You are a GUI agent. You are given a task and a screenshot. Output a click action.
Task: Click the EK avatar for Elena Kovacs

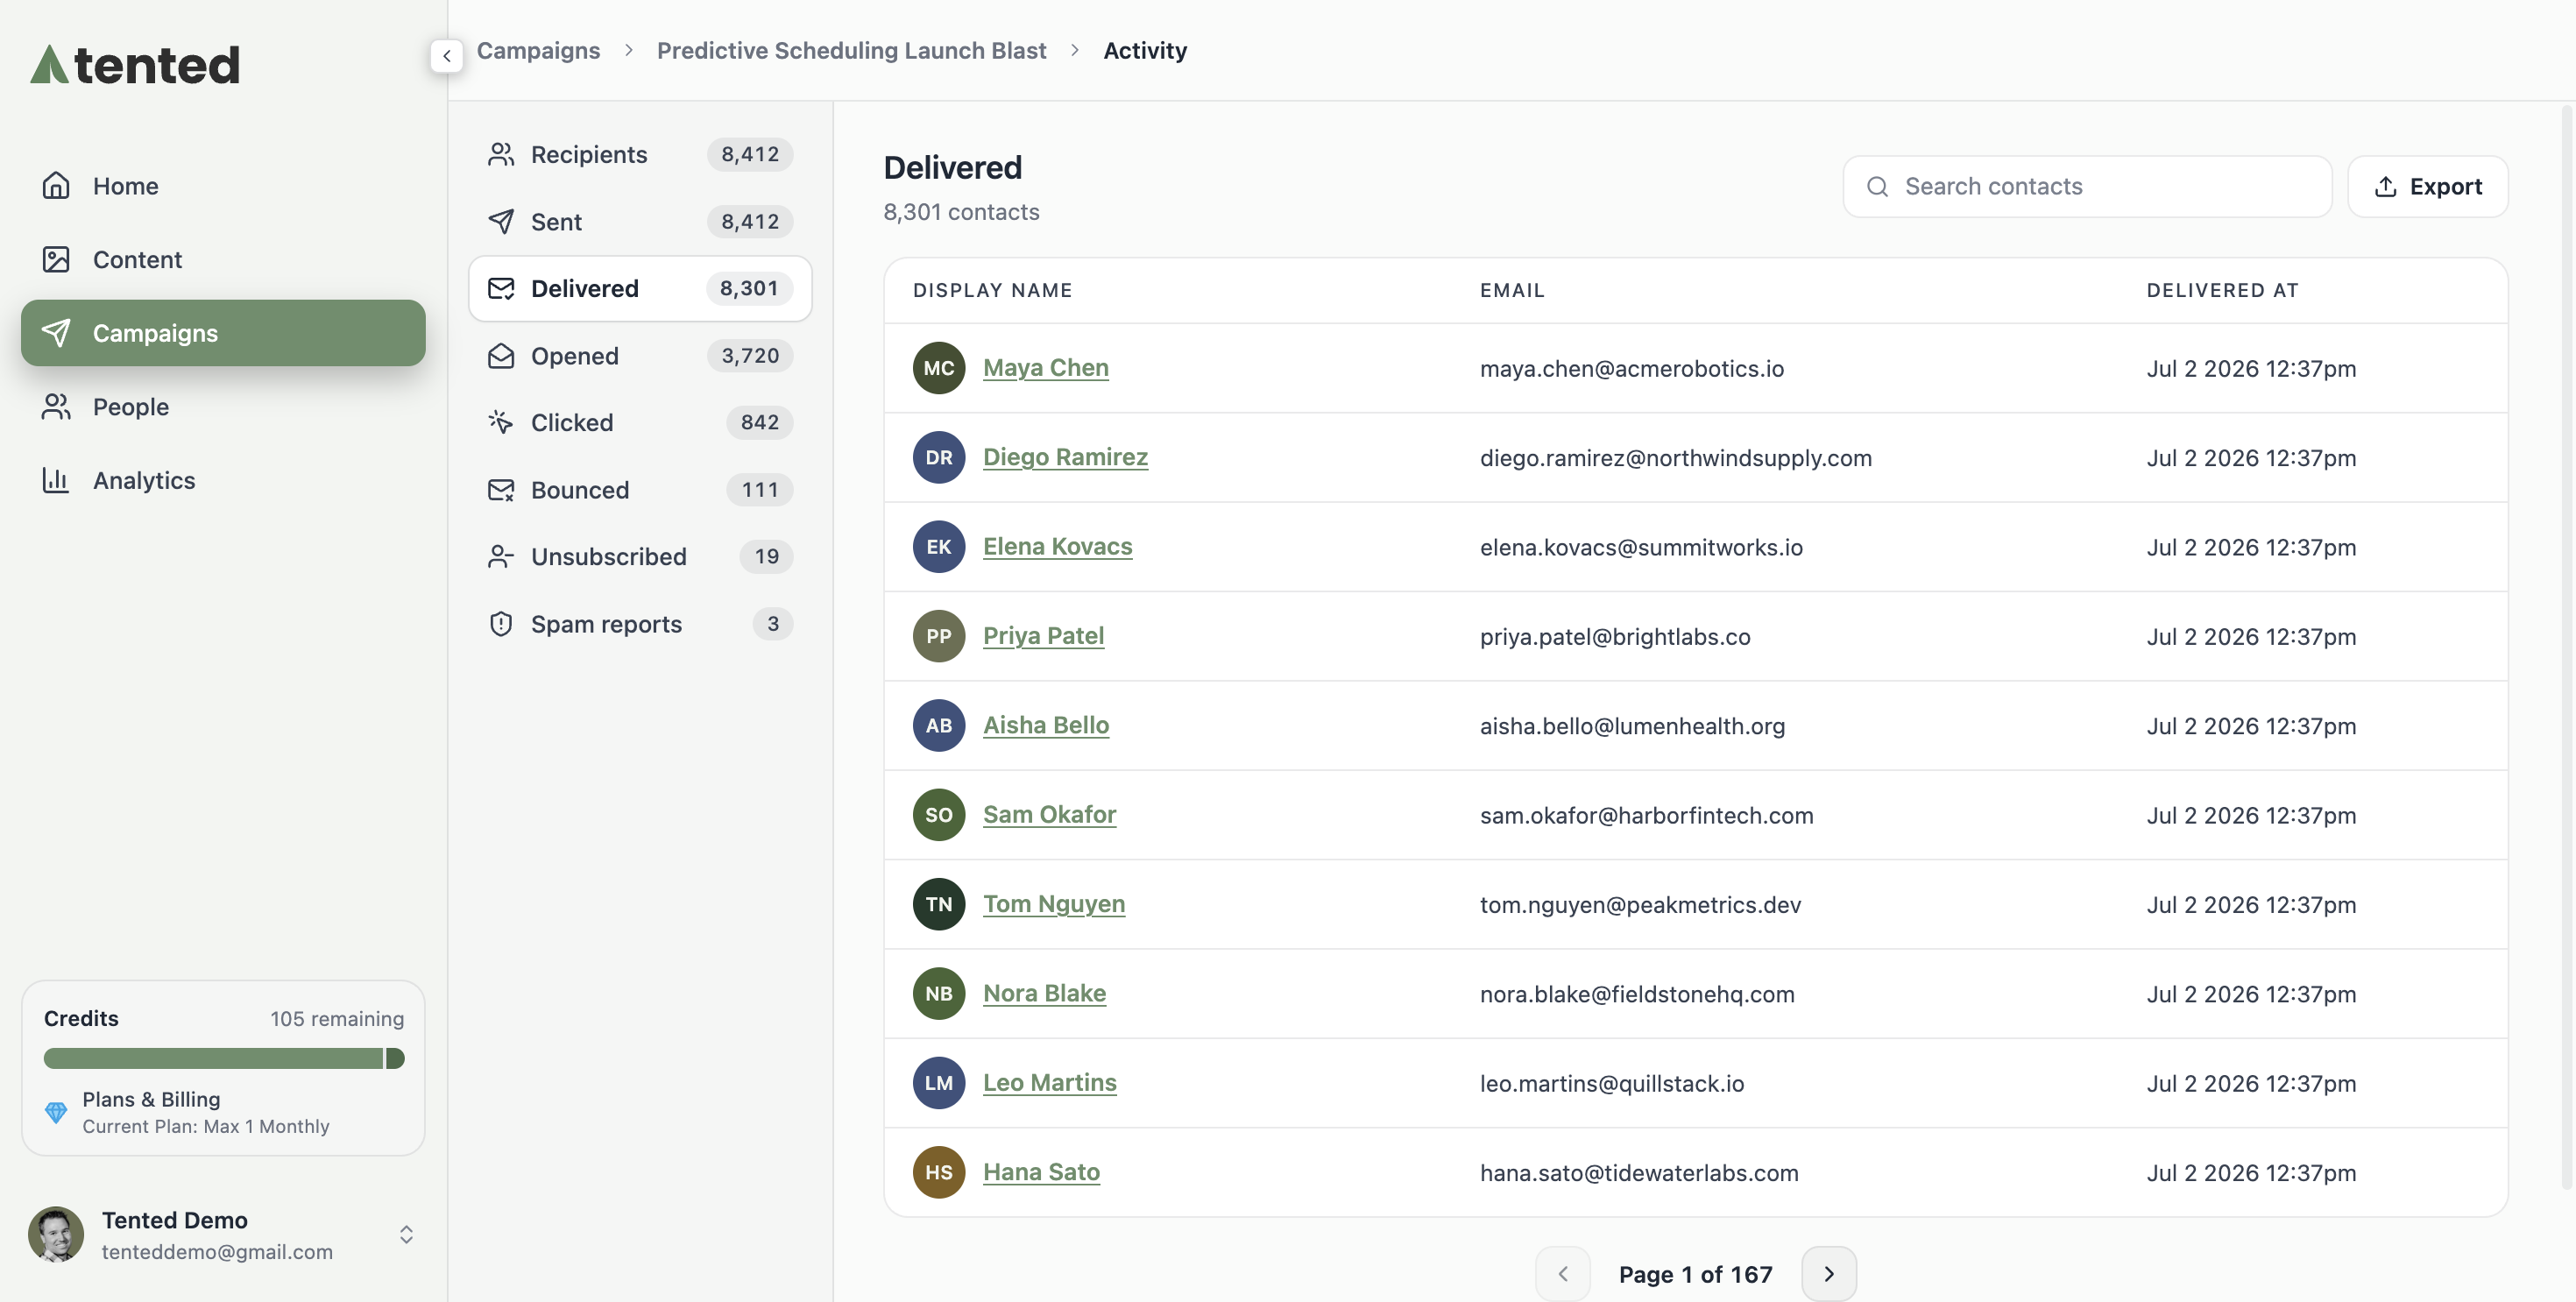[938, 547]
